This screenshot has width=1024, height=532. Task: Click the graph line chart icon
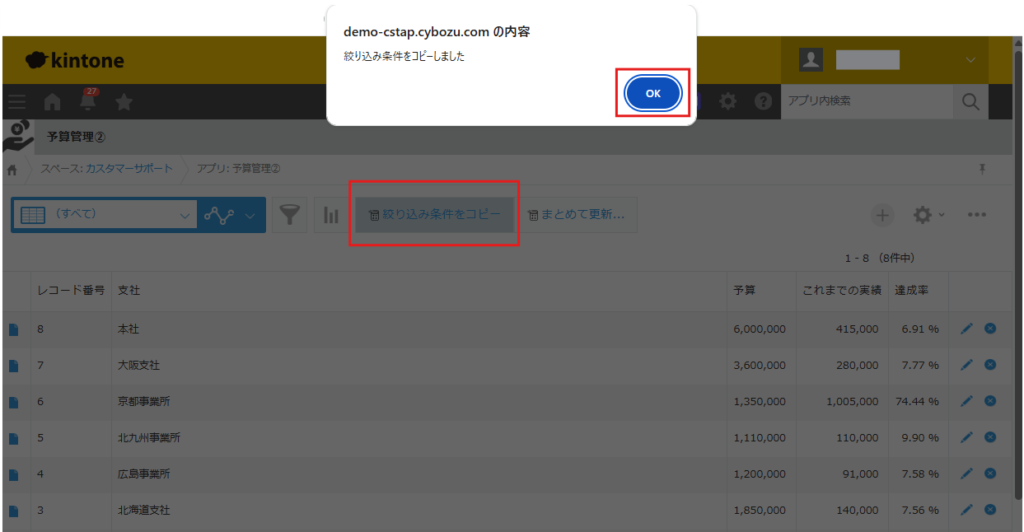219,215
